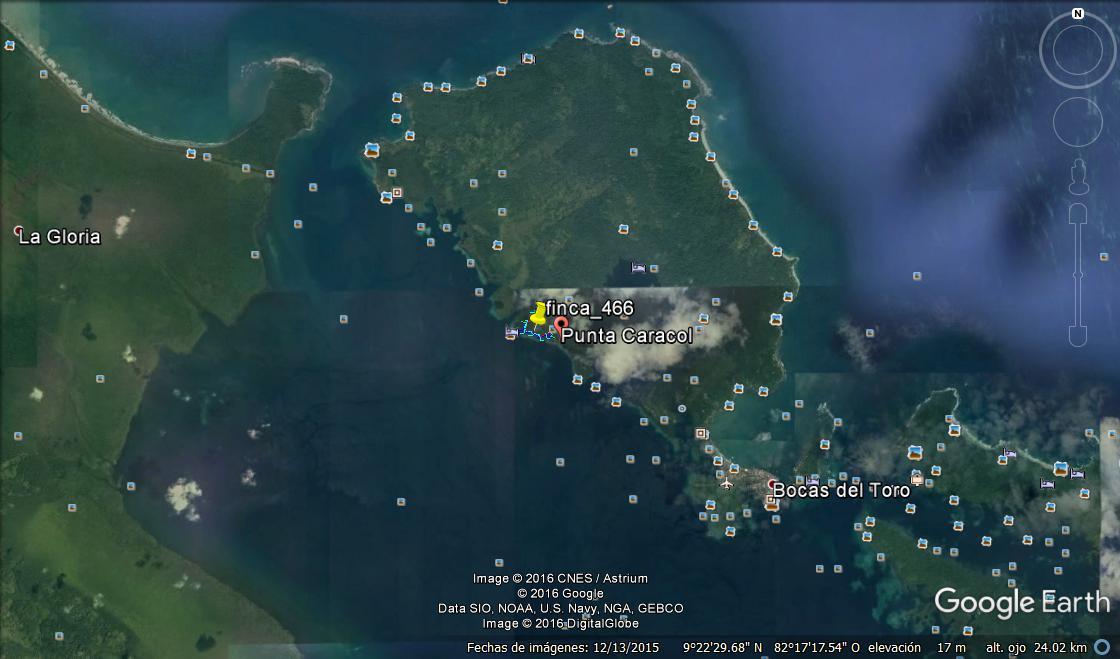Click latitude readout 9°22'29.68" N
Viewport: 1120px width, 659px height.
722,648
